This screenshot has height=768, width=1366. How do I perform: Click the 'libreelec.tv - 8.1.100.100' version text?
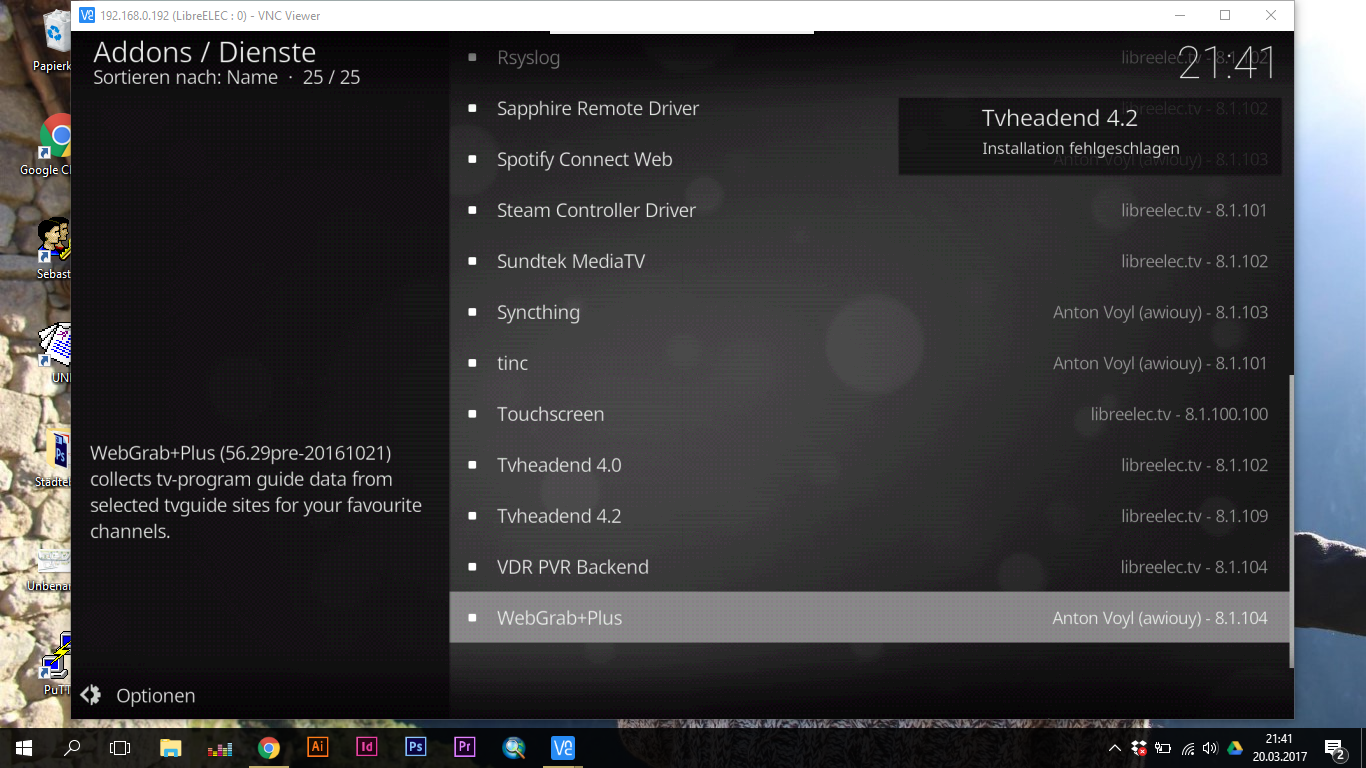(x=1179, y=414)
